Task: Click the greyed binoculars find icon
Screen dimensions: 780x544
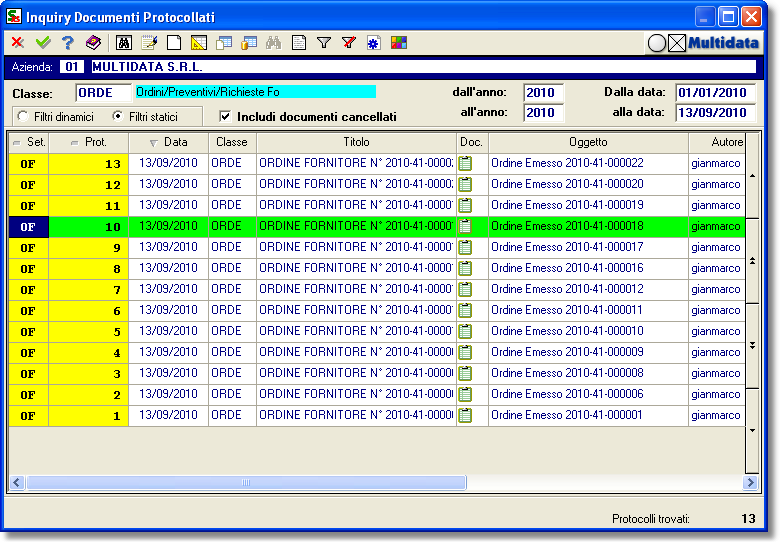Action: 274,43
